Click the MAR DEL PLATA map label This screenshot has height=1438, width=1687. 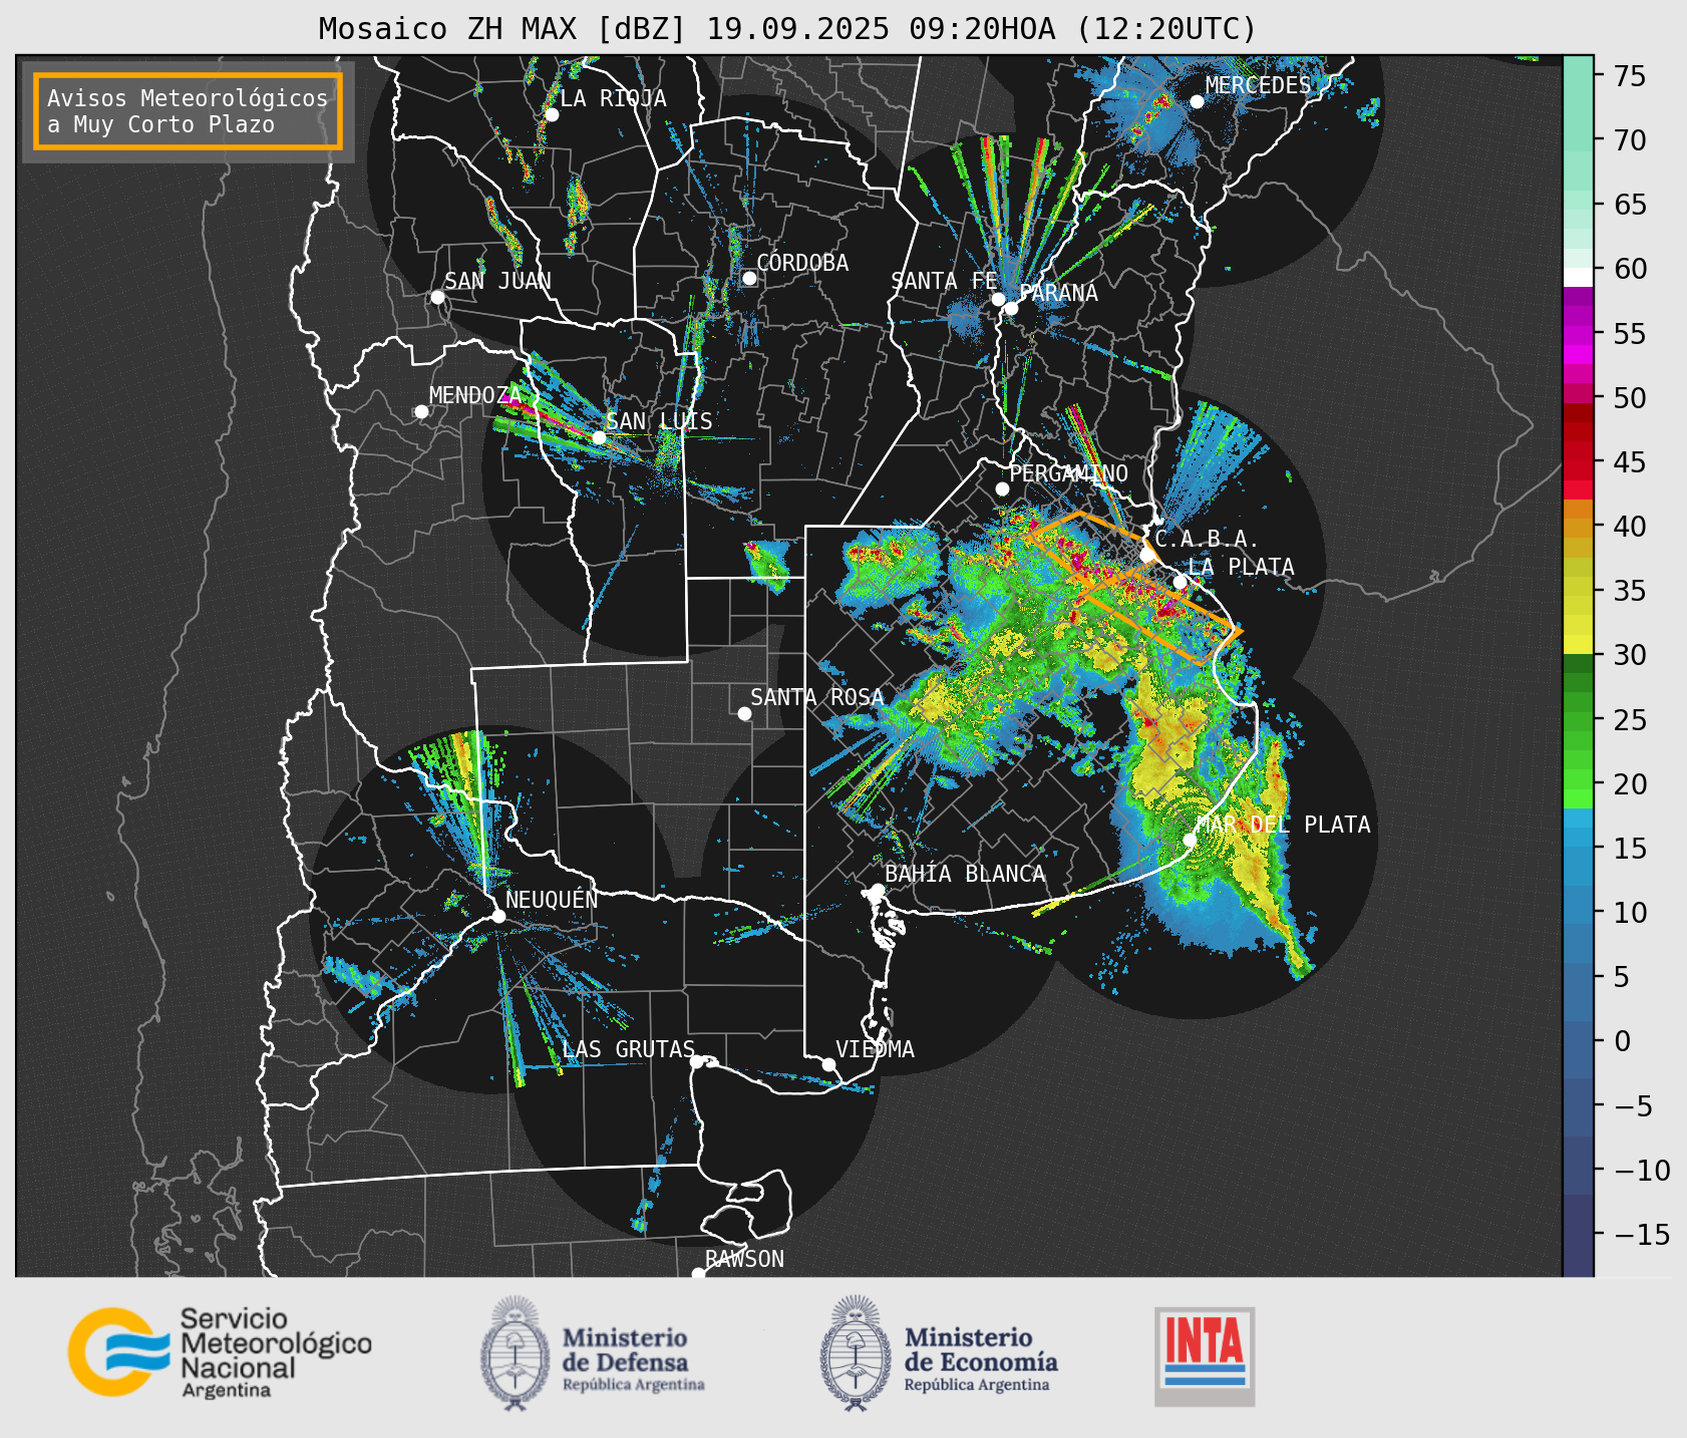(x=1283, y=824)
